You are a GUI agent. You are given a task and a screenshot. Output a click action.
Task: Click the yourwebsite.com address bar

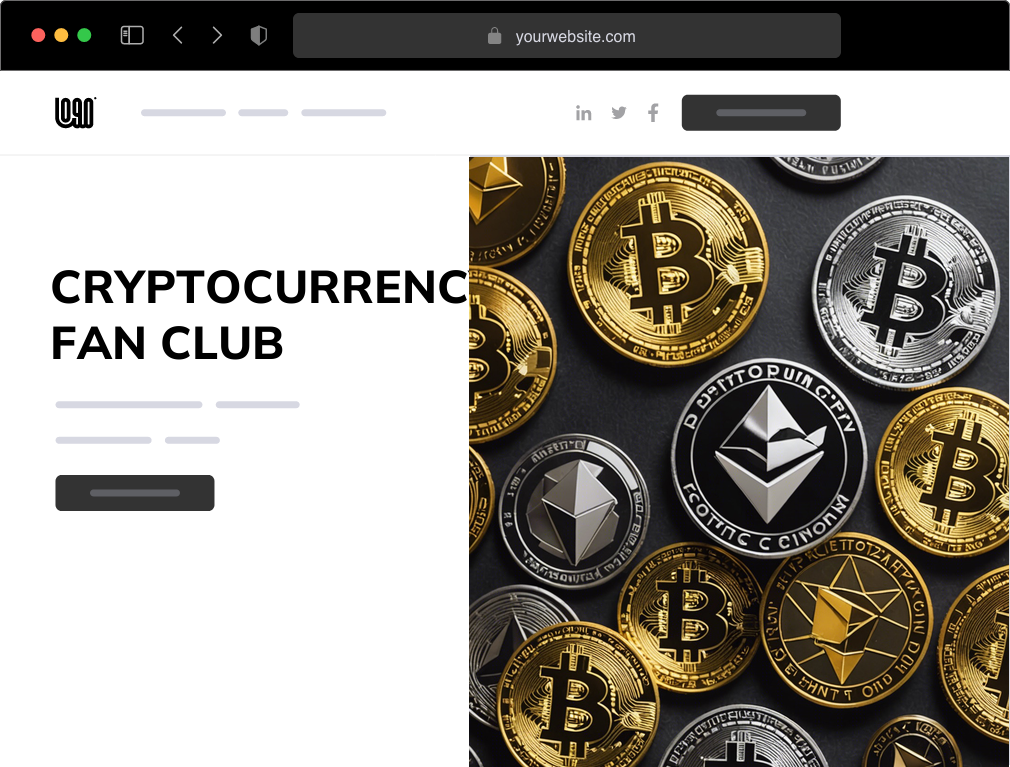[x=567, y=35]
